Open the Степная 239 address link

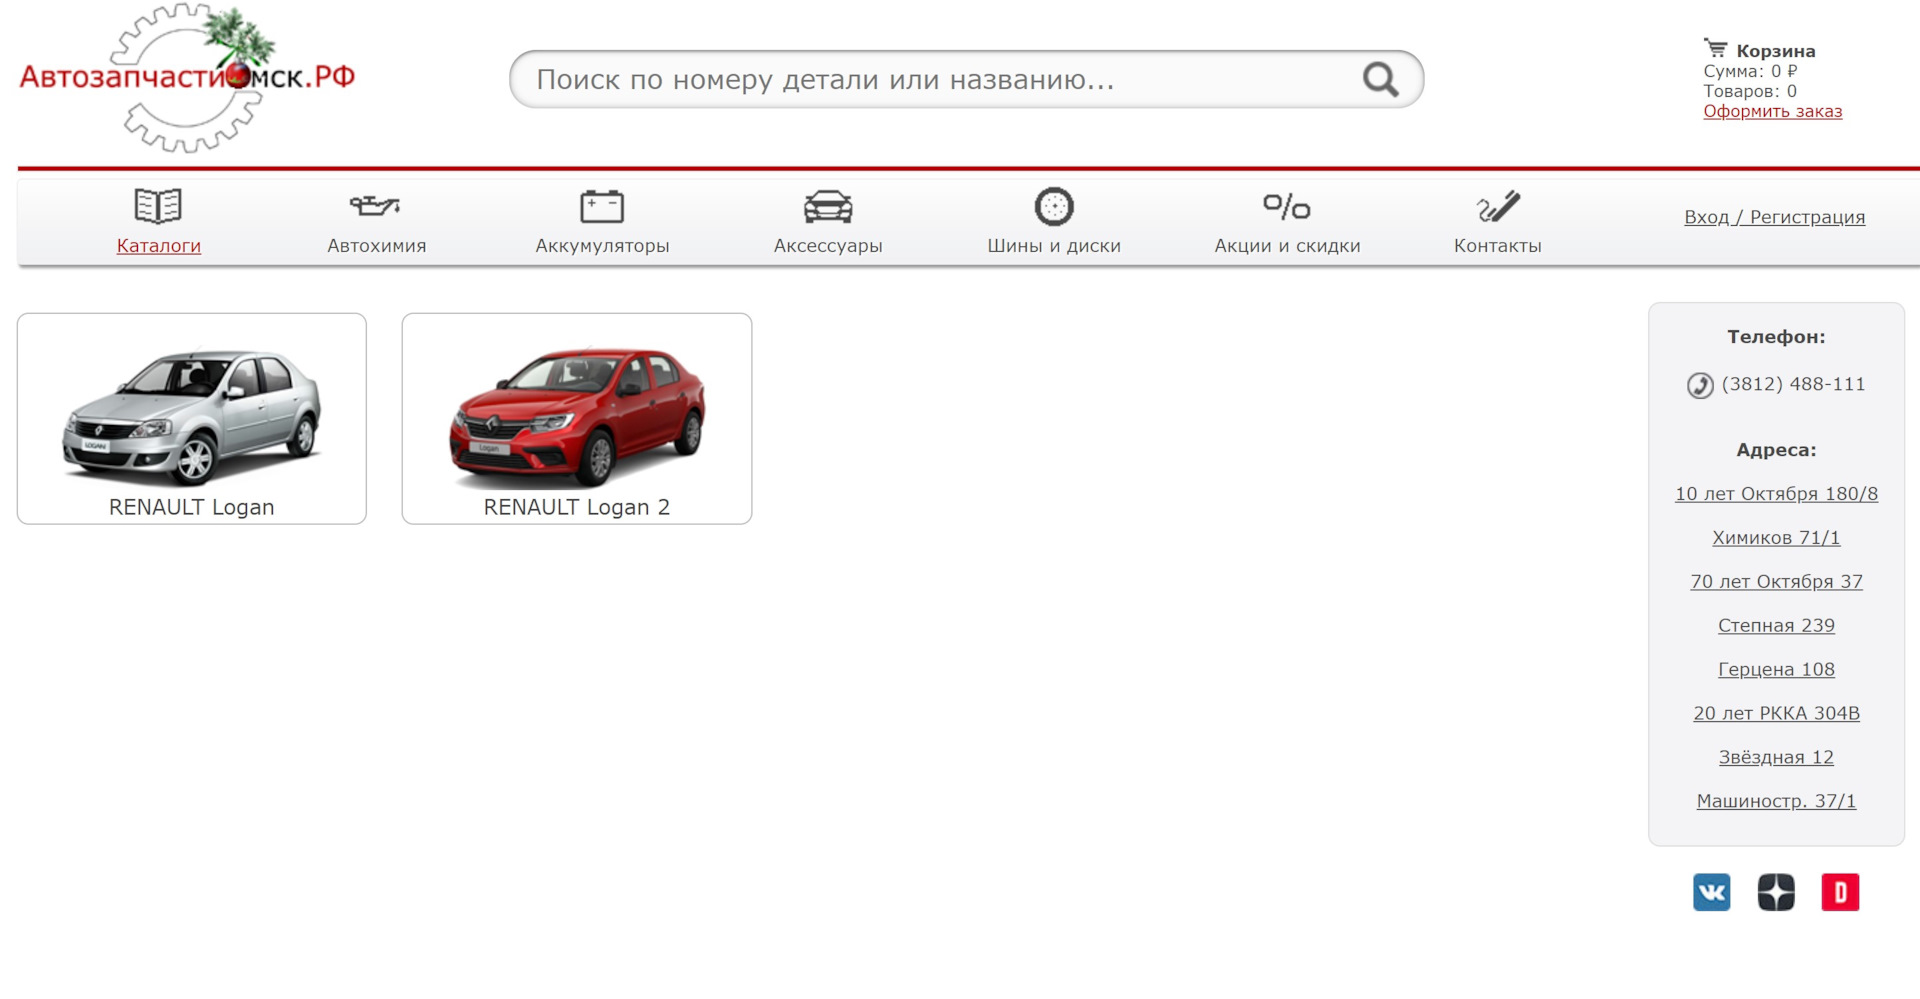coord(1776,625)
